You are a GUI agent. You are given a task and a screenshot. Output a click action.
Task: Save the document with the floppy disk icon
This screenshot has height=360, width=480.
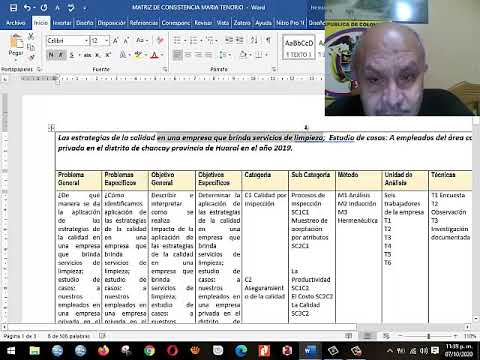tap(13, 7)
